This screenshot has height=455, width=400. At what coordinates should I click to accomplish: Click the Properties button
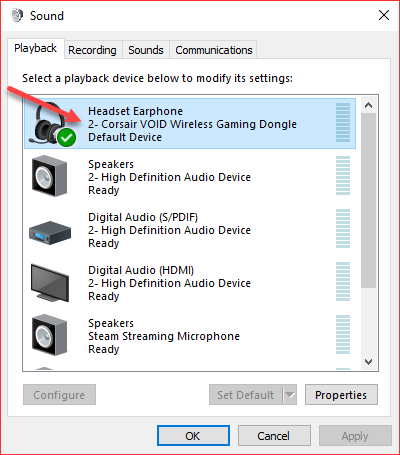tap(341, 395)
